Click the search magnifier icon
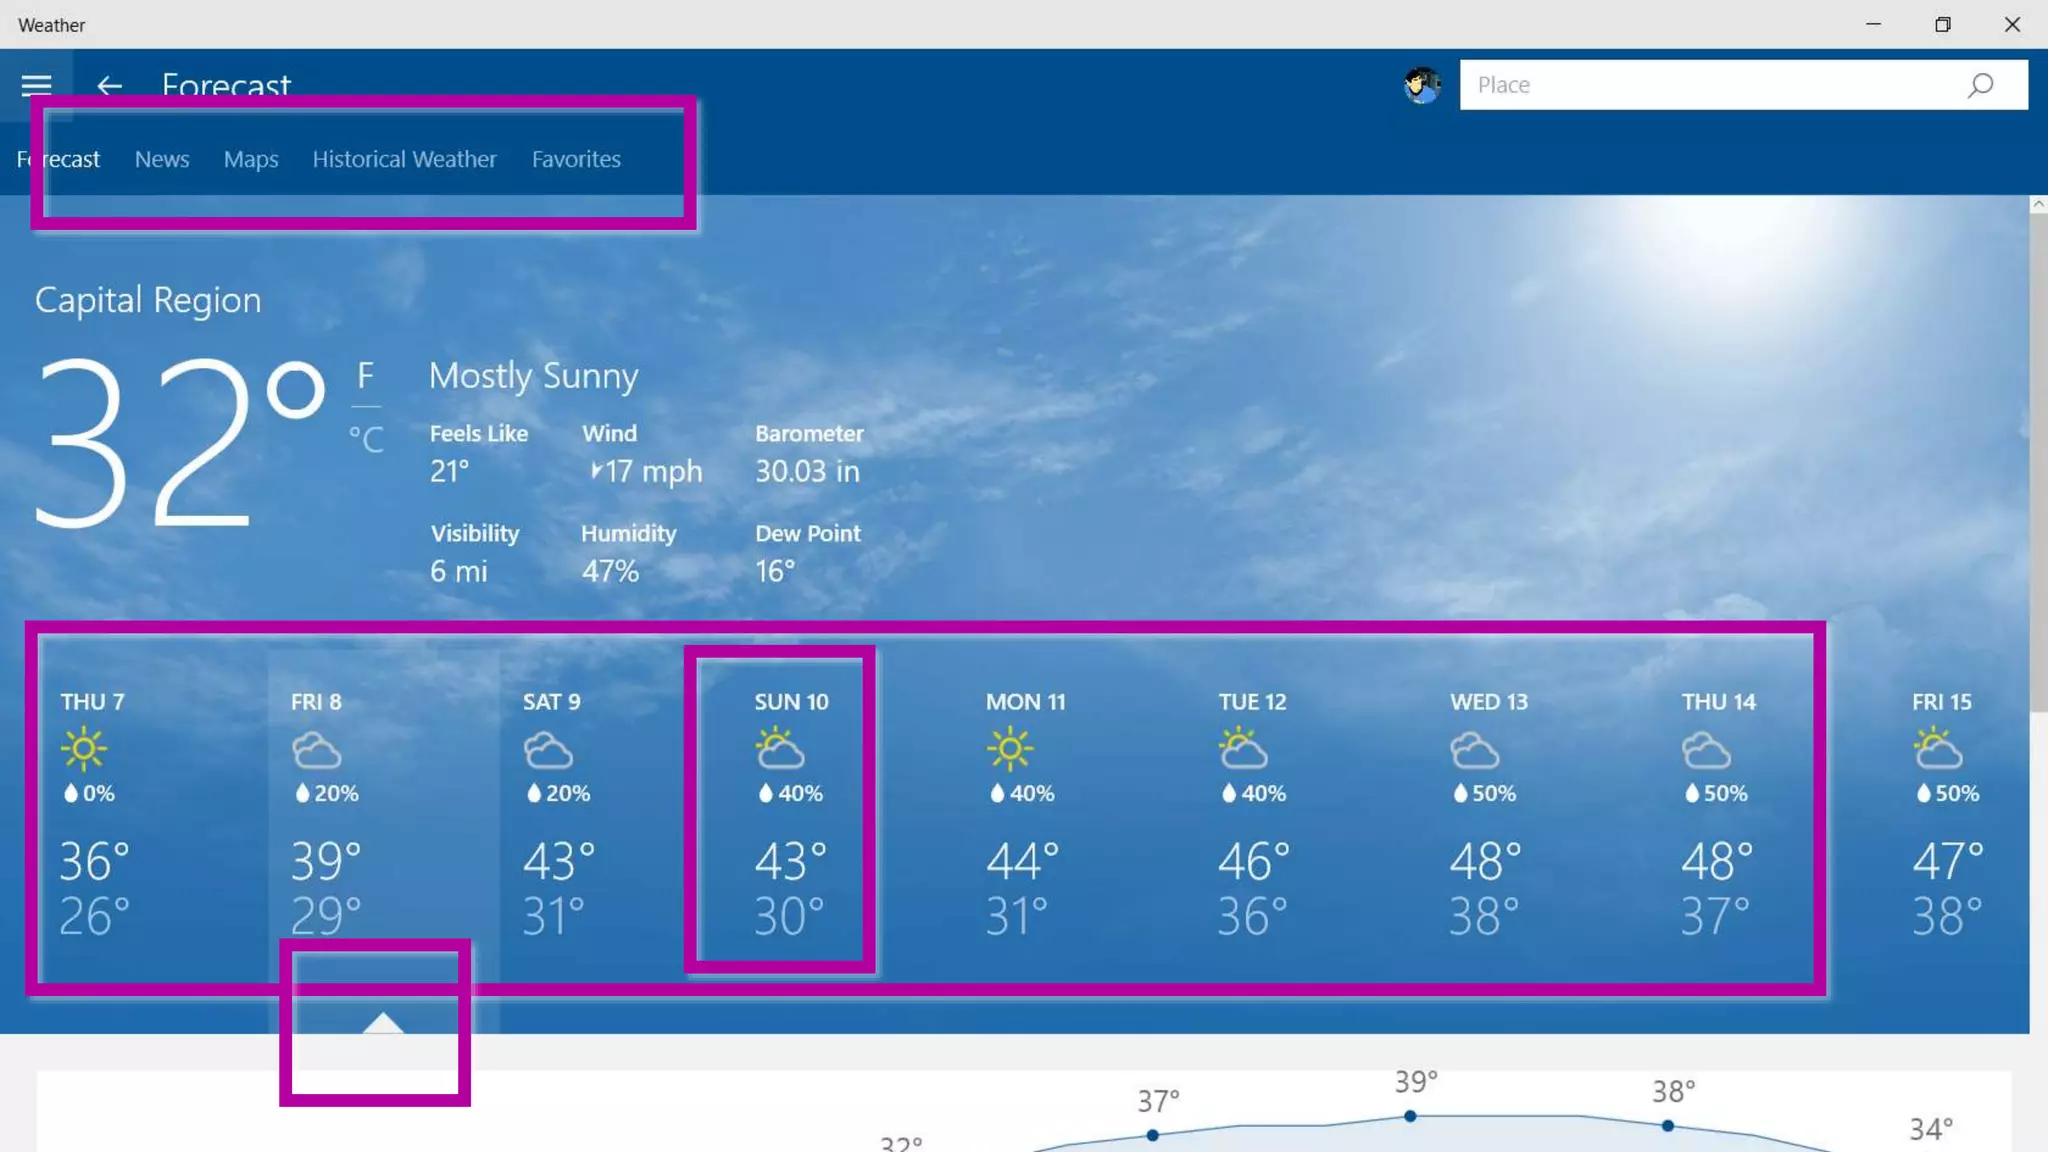Image resolution: width=2048 pixels, height=1152 pixels. coord(1980,85)
